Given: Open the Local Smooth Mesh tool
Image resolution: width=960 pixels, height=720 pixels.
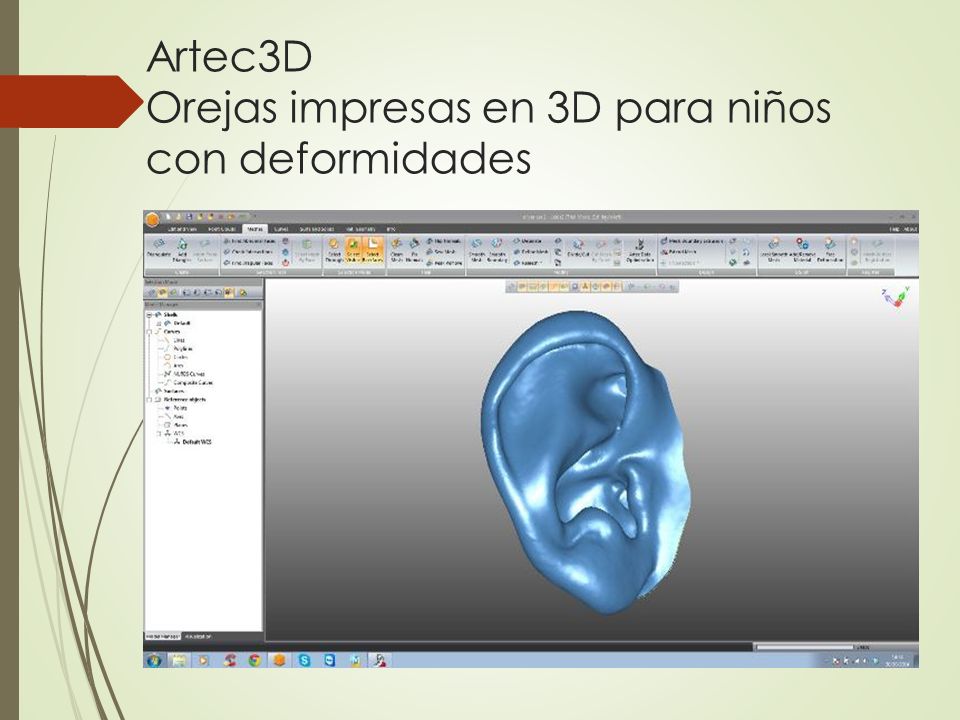Looking at the screenshot, I should point(774,250).
